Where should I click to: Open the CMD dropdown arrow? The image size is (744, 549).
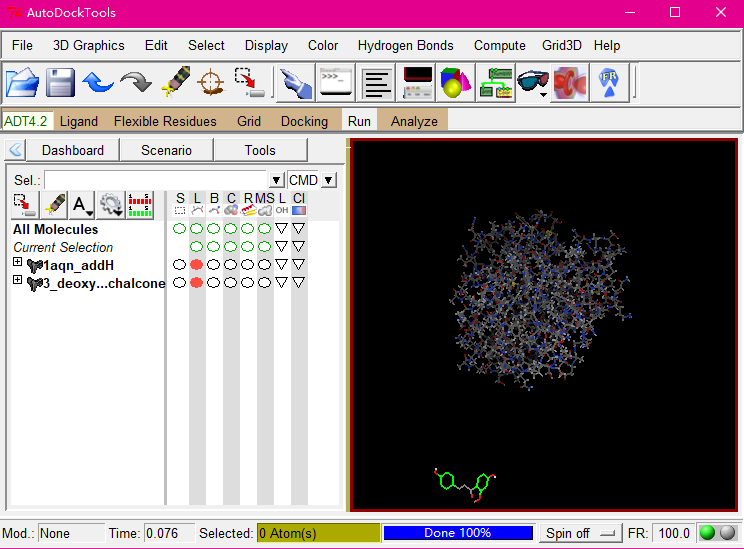click(x=328, y=180)
